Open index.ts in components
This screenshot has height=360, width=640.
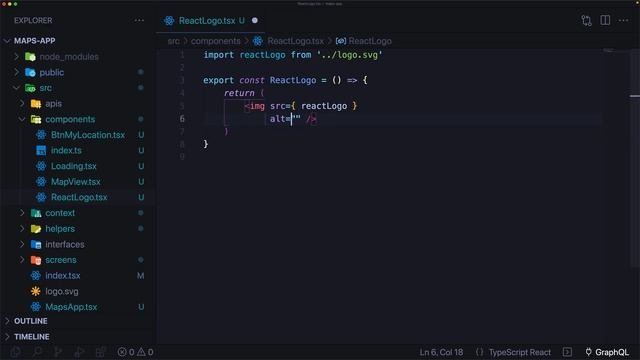point(66,151)
